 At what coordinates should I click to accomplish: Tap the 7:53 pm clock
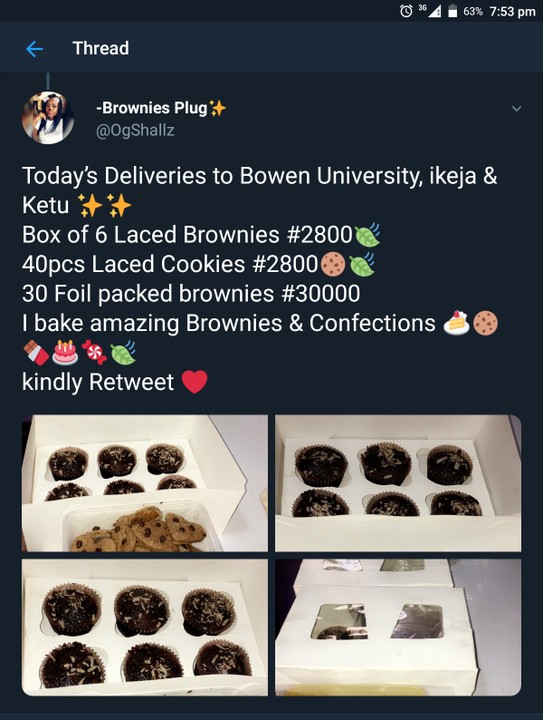coord(513,11)
